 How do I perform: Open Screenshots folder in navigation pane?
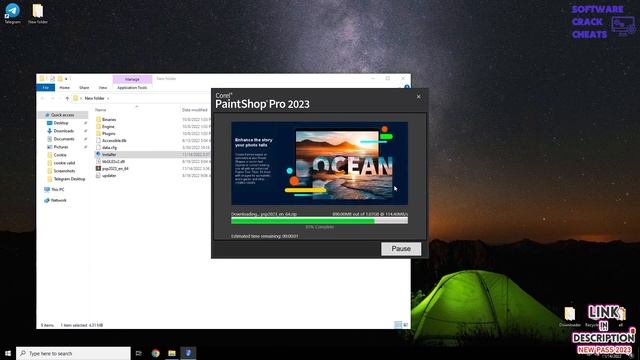point(64,171)
